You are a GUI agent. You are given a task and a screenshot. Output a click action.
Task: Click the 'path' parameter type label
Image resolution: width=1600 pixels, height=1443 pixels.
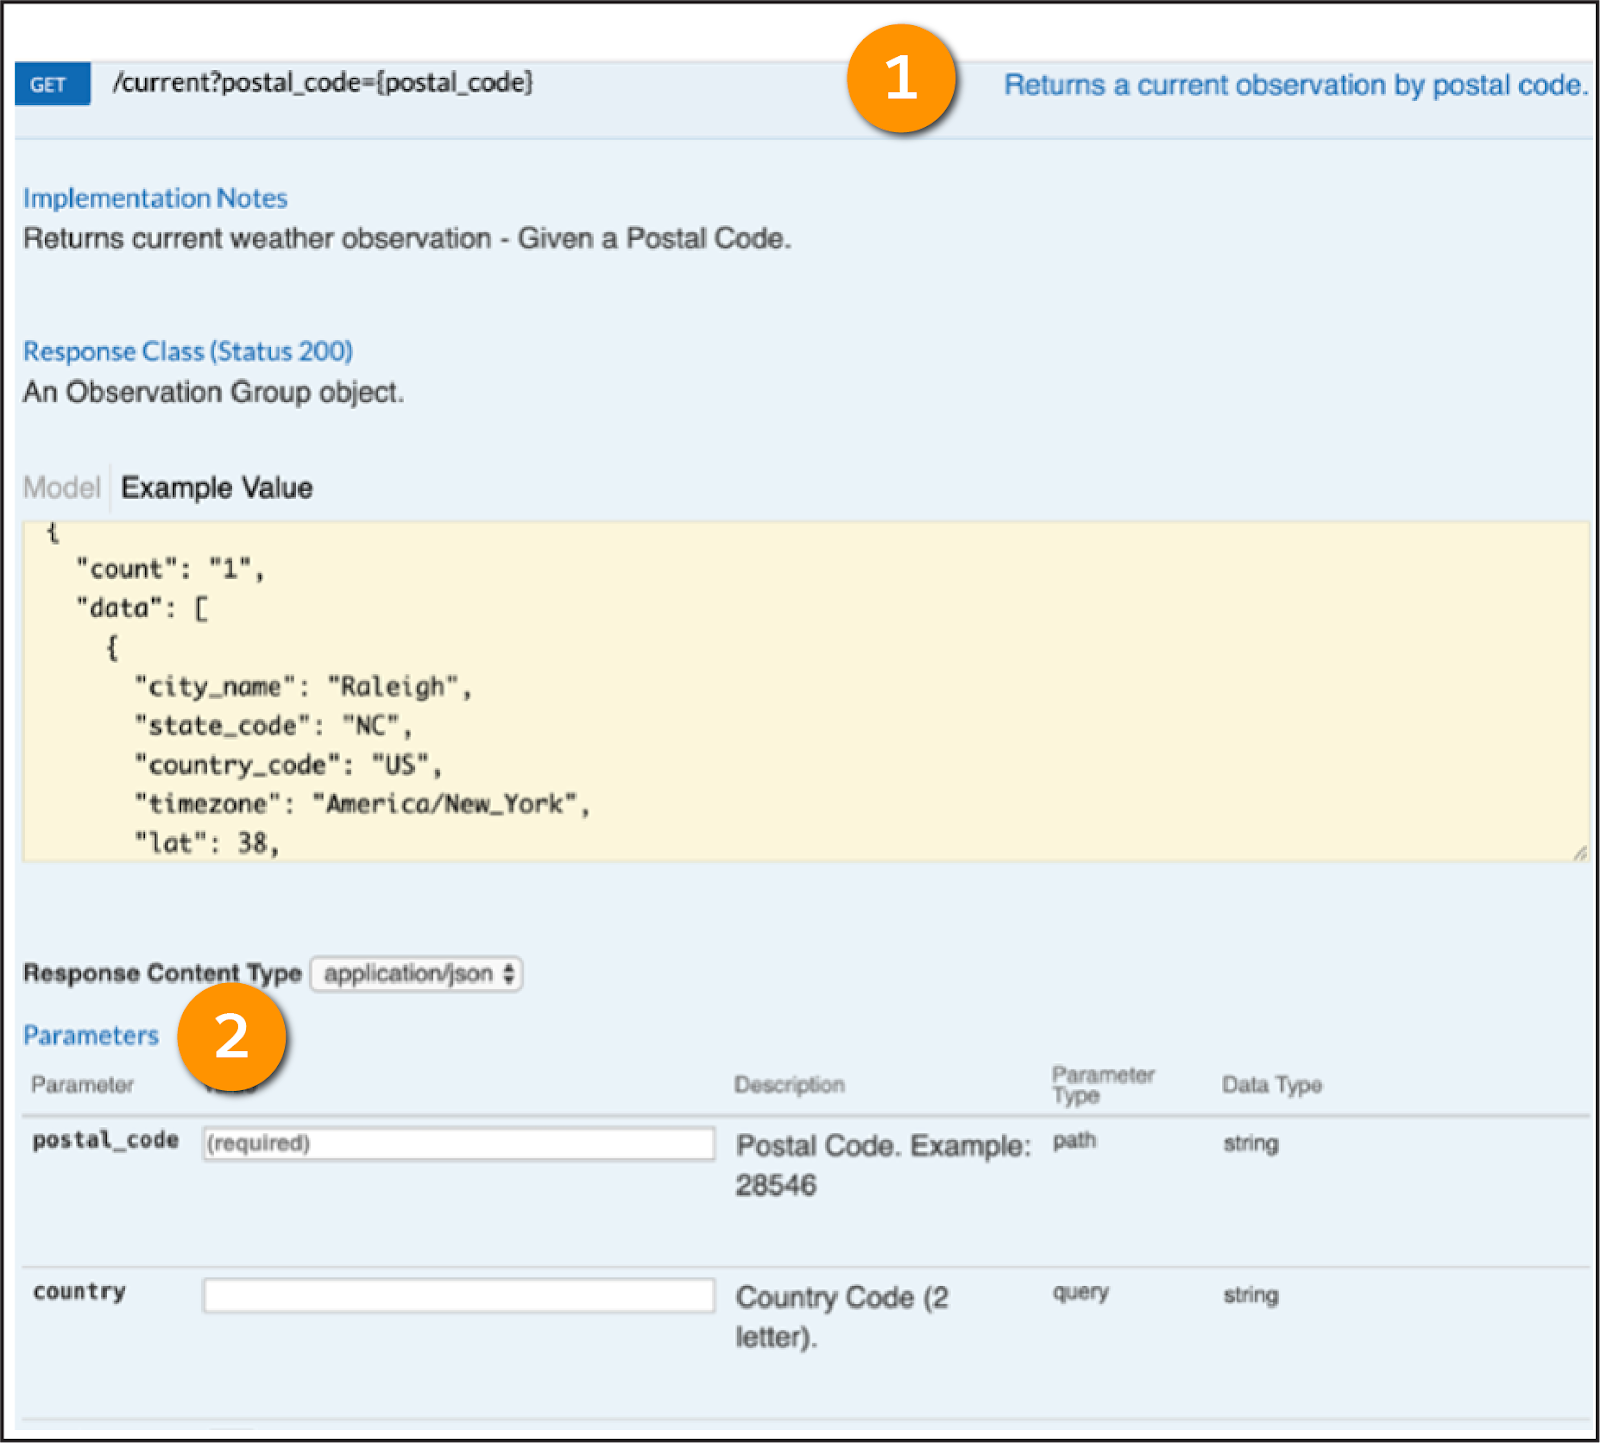(x=1075, y=1141)
